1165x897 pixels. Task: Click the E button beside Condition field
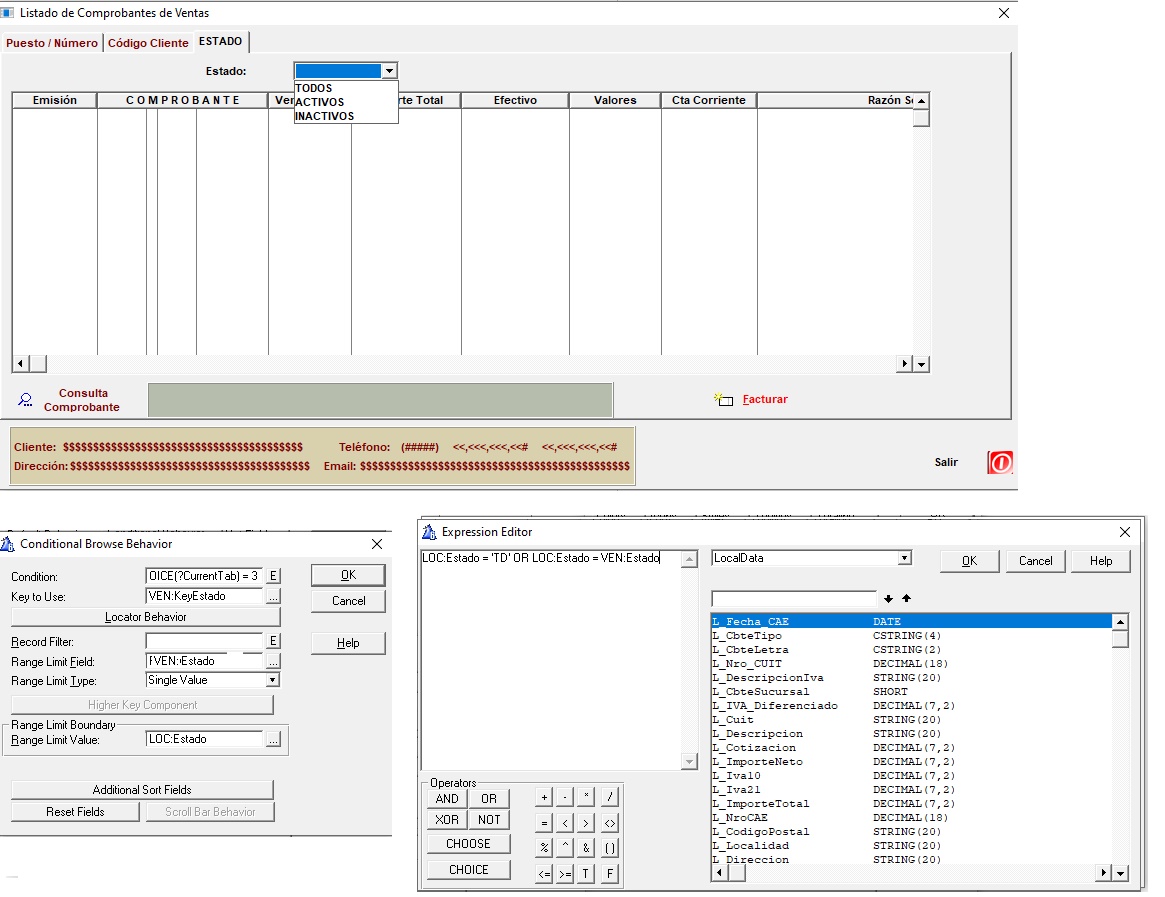[273, 576]
